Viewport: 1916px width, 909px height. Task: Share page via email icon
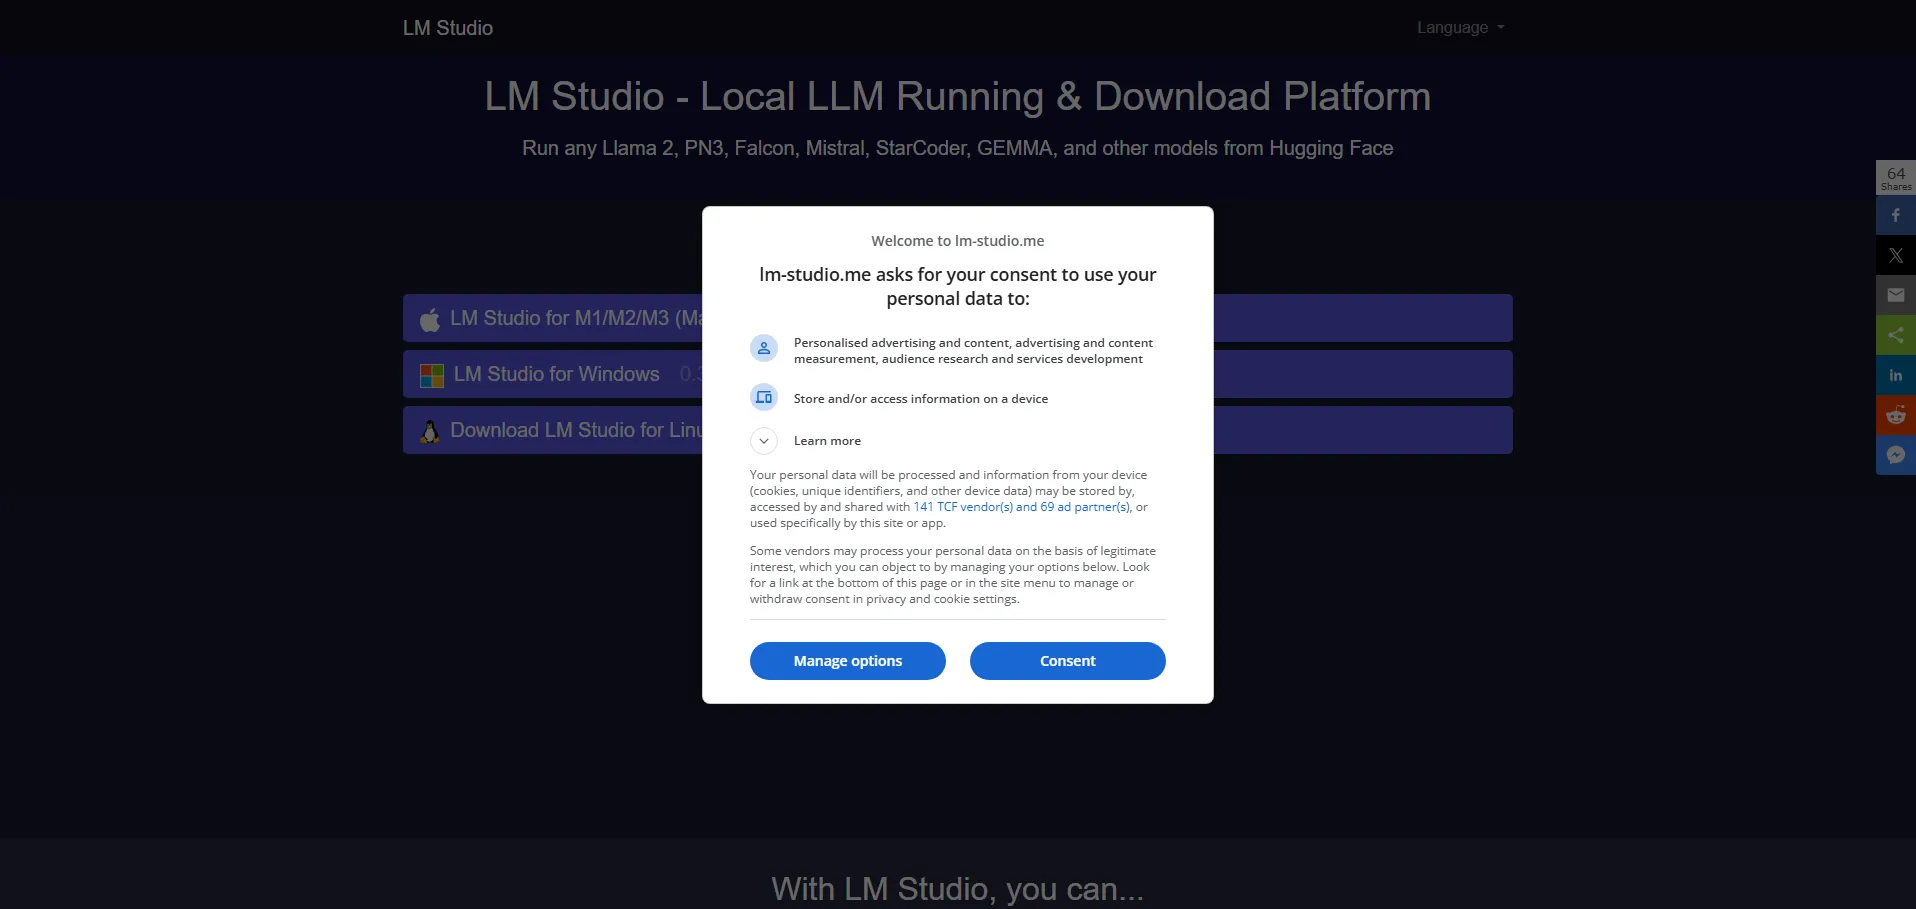1895,296
